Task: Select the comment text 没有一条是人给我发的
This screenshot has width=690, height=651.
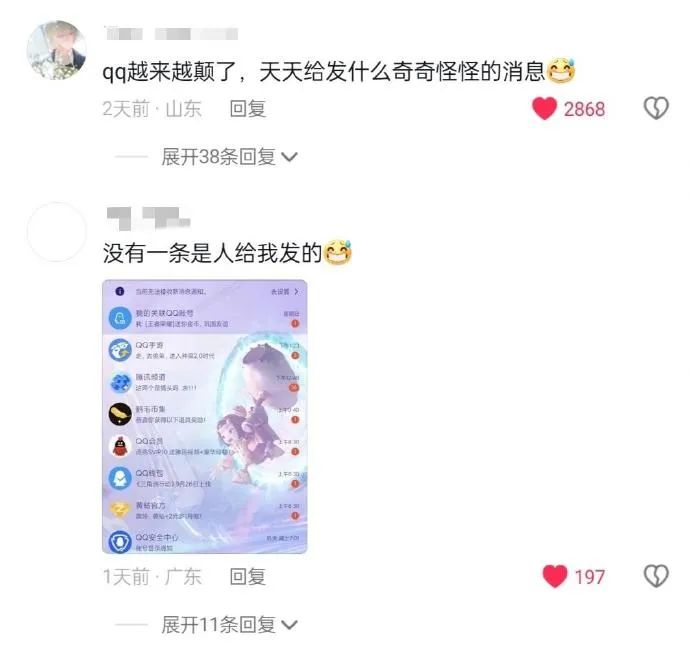Action: pyautogui.click(x=213, y=253)
